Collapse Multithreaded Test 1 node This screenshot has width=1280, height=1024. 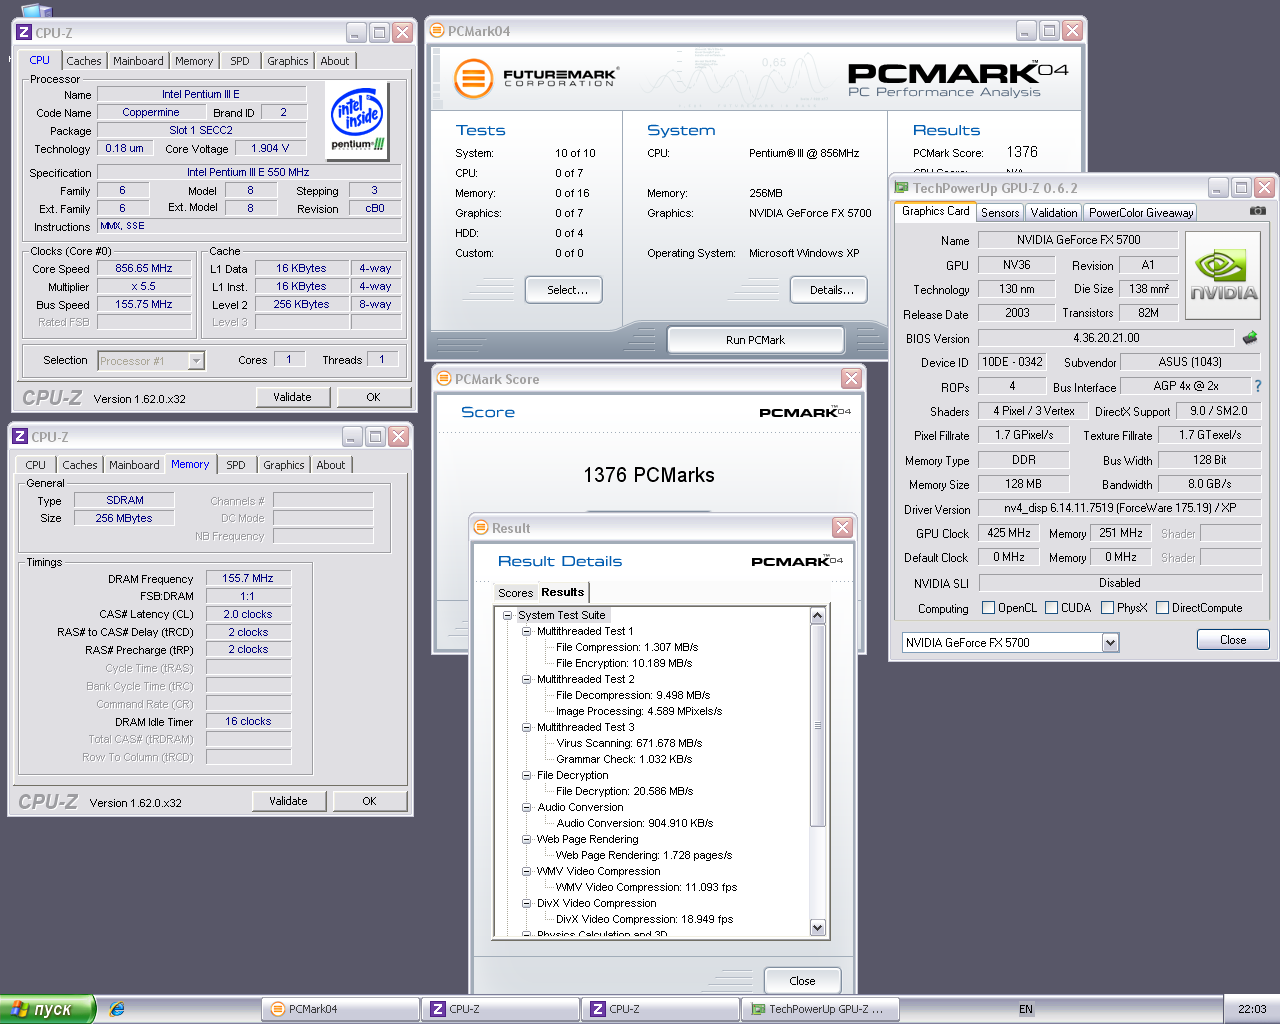coord(526,631)
